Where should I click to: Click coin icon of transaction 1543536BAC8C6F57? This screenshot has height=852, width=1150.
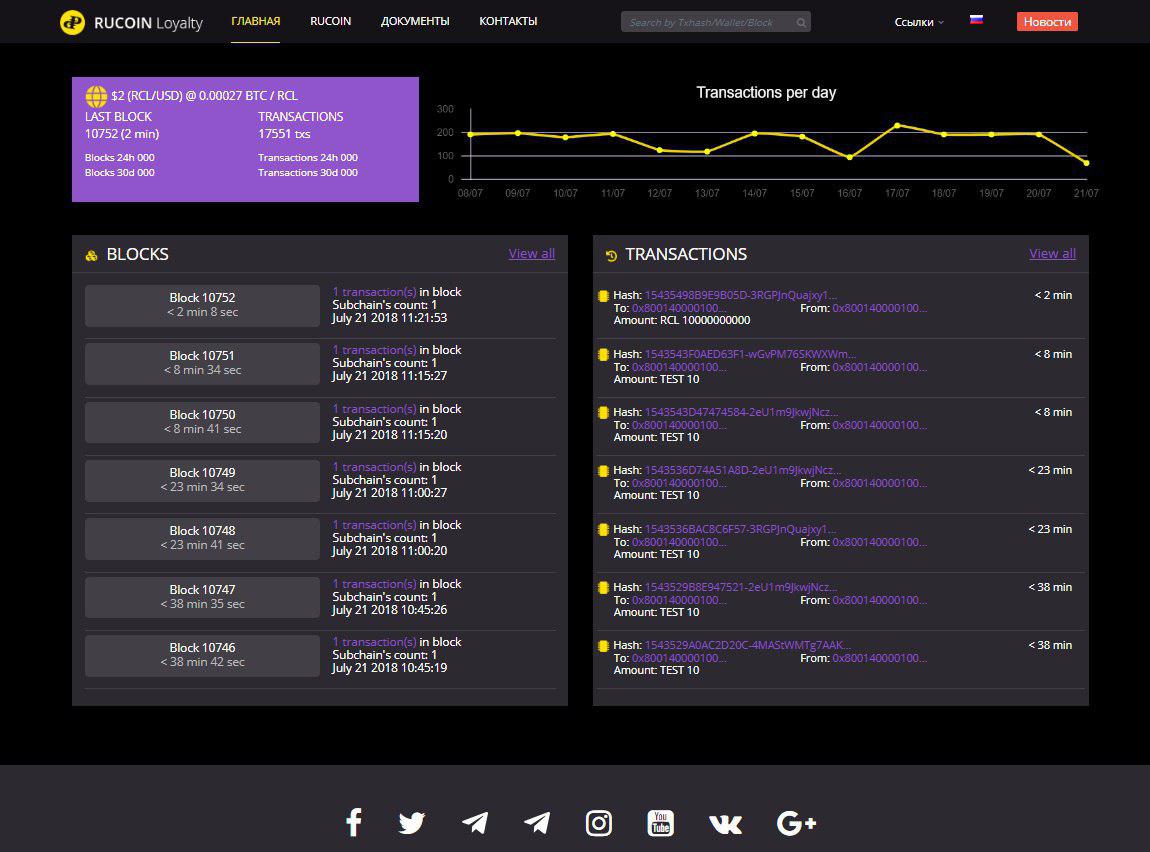click(x=603, y=529)
